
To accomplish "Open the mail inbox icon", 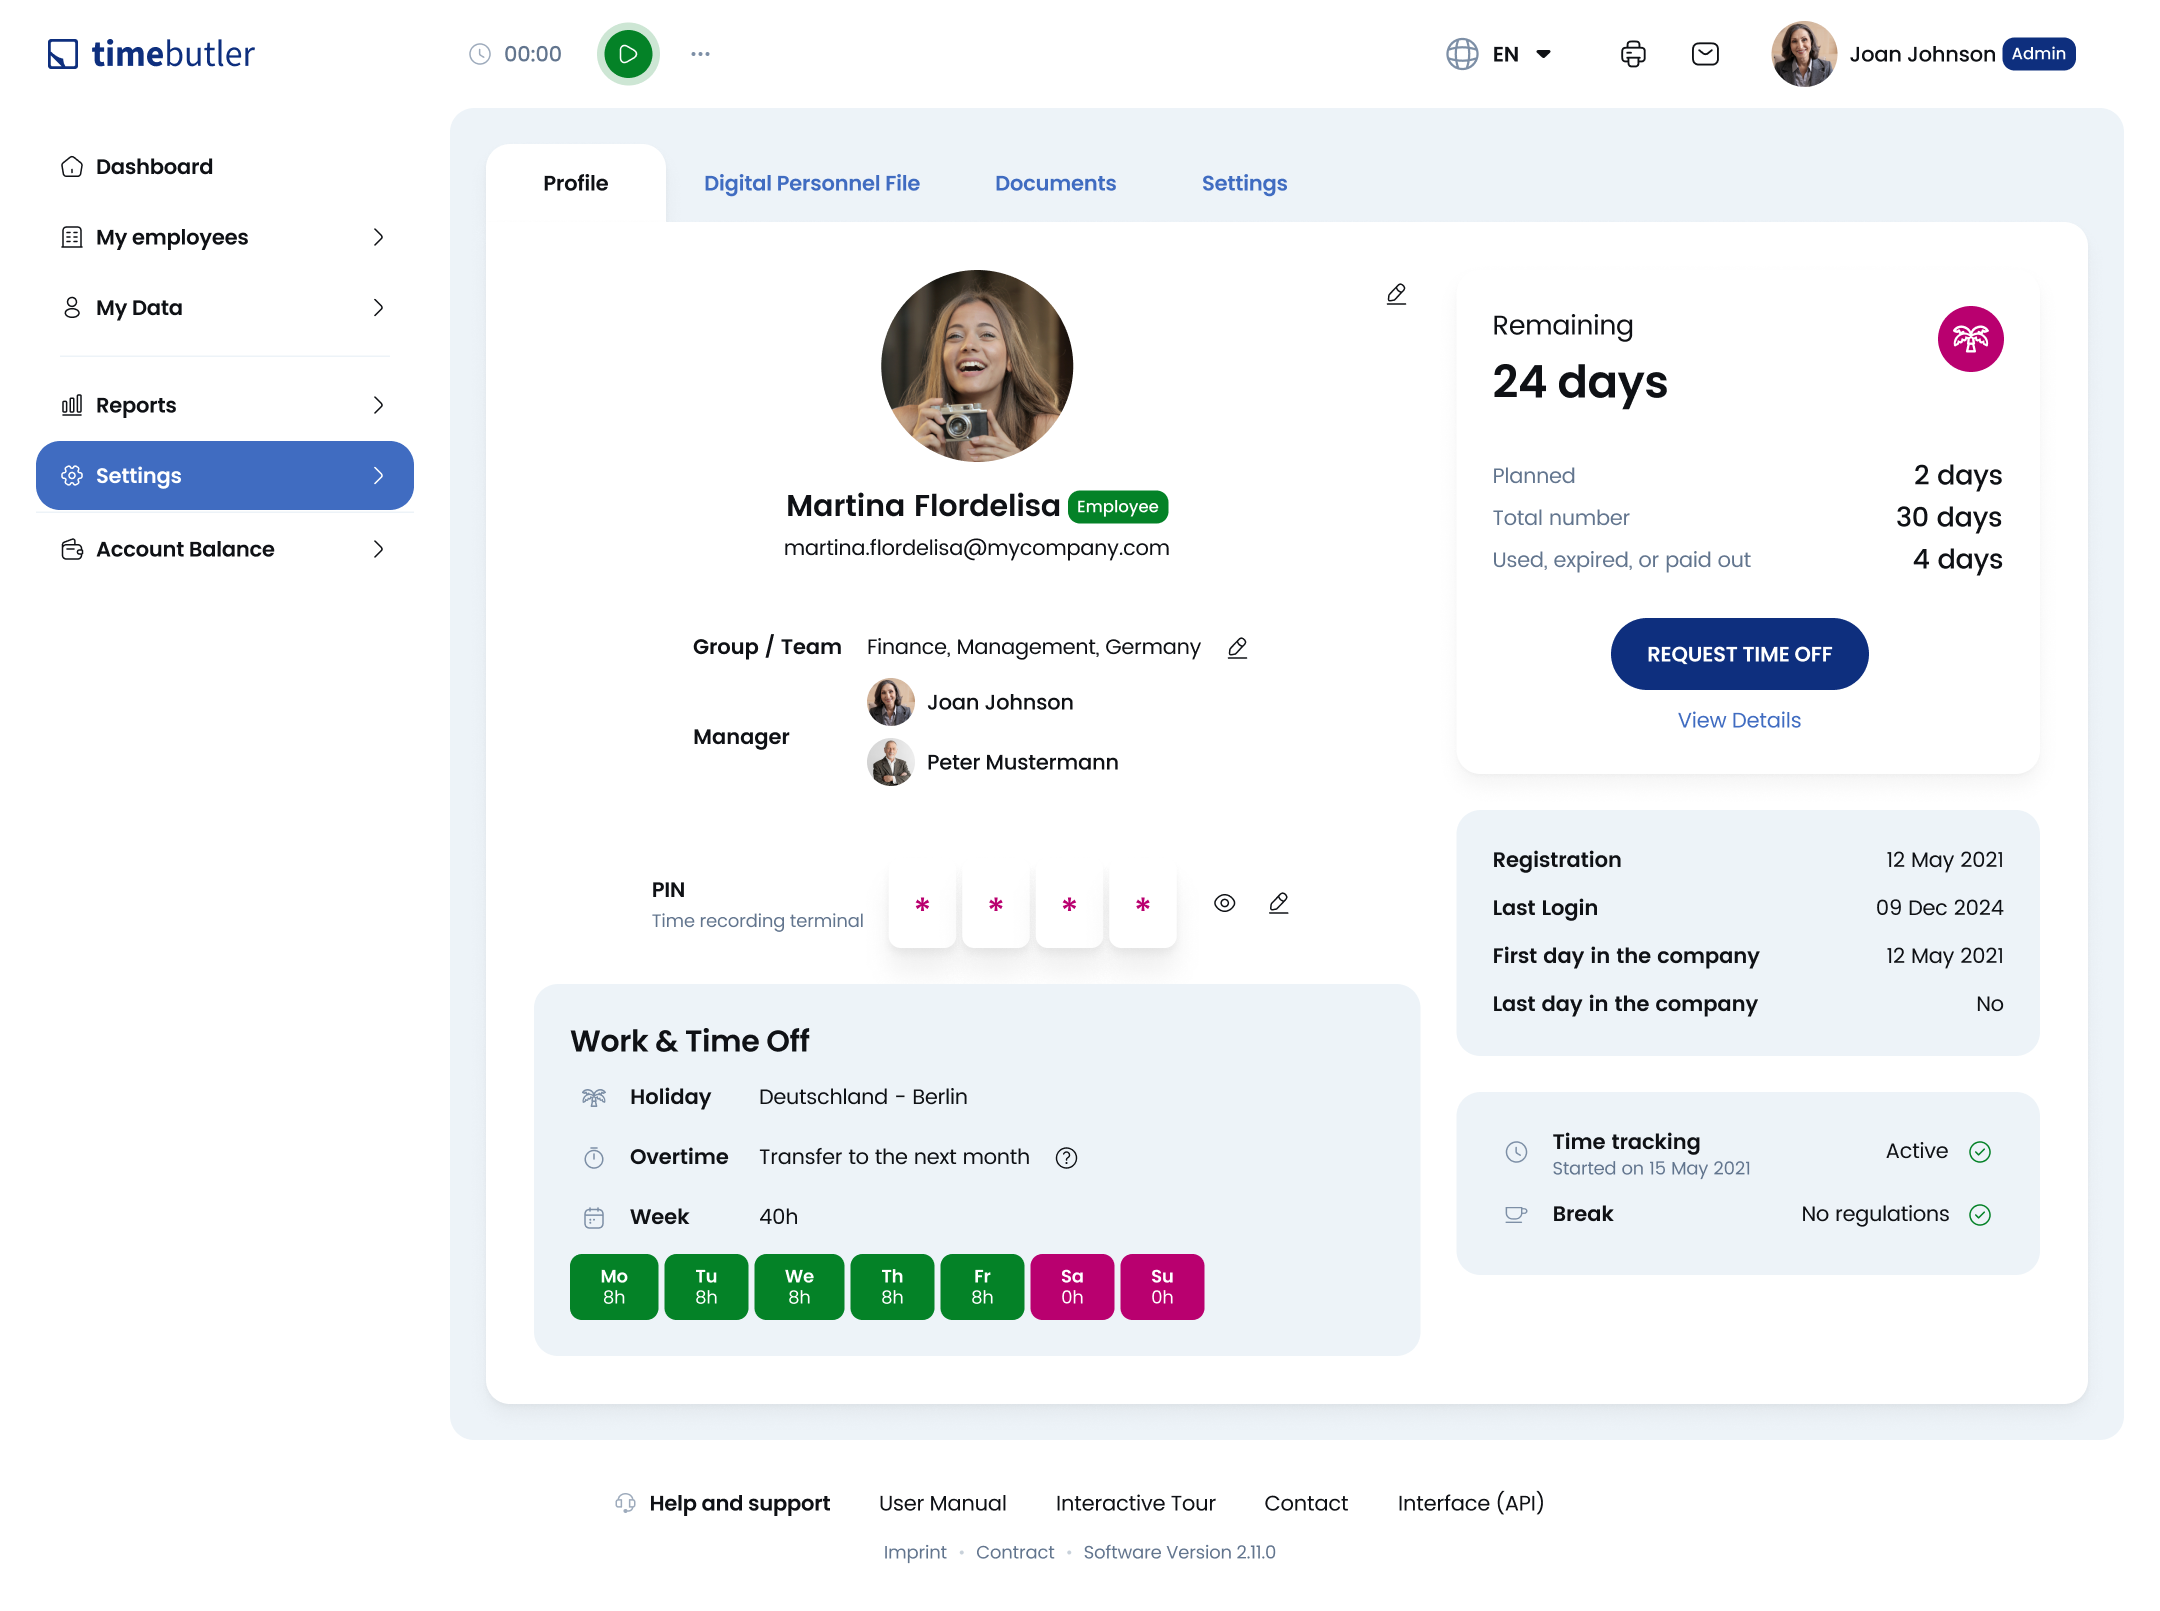I will pyautogui.click(x=1705, y=54).
